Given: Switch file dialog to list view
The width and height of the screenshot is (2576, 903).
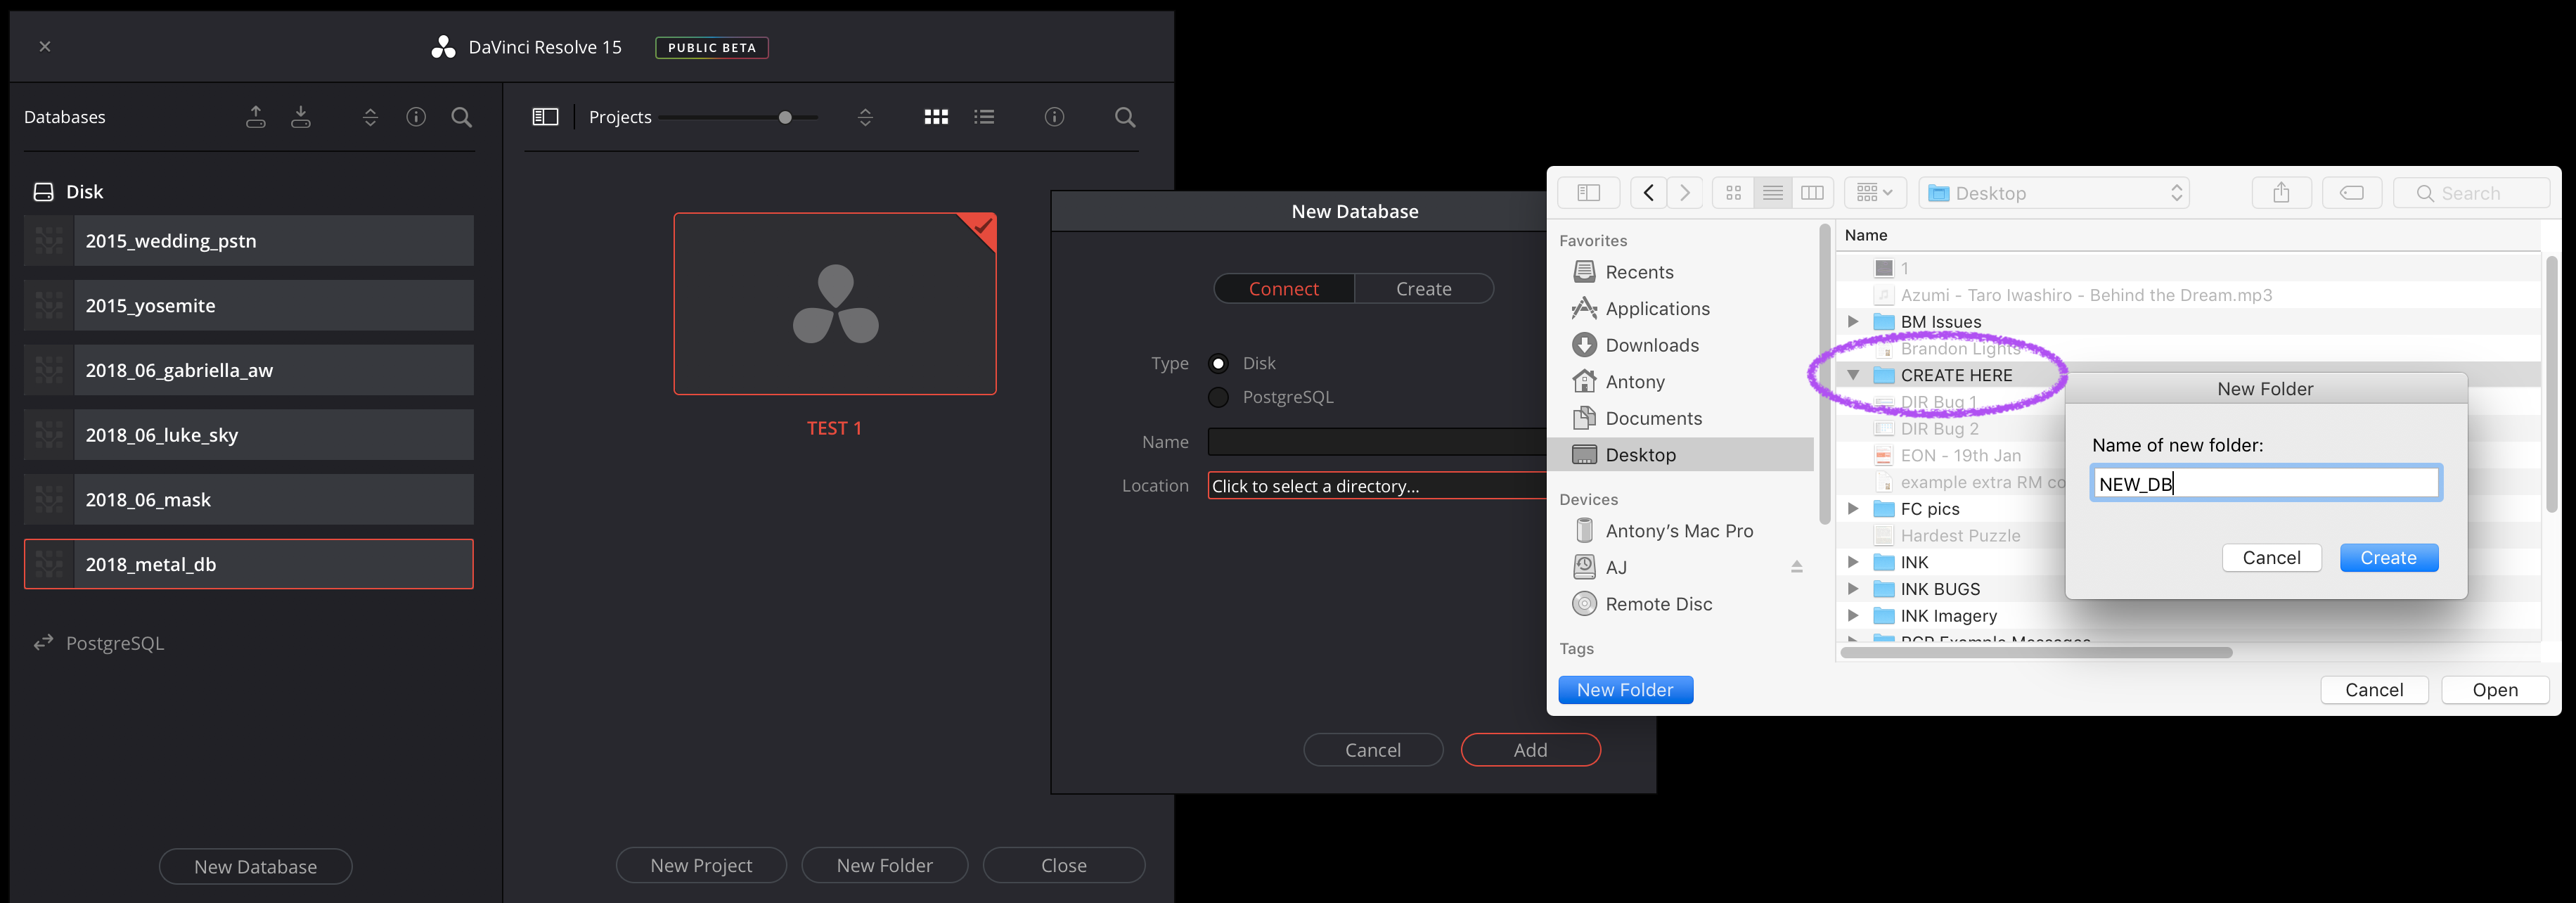Looking at the screenshot, I should [x=1772, y=193].
